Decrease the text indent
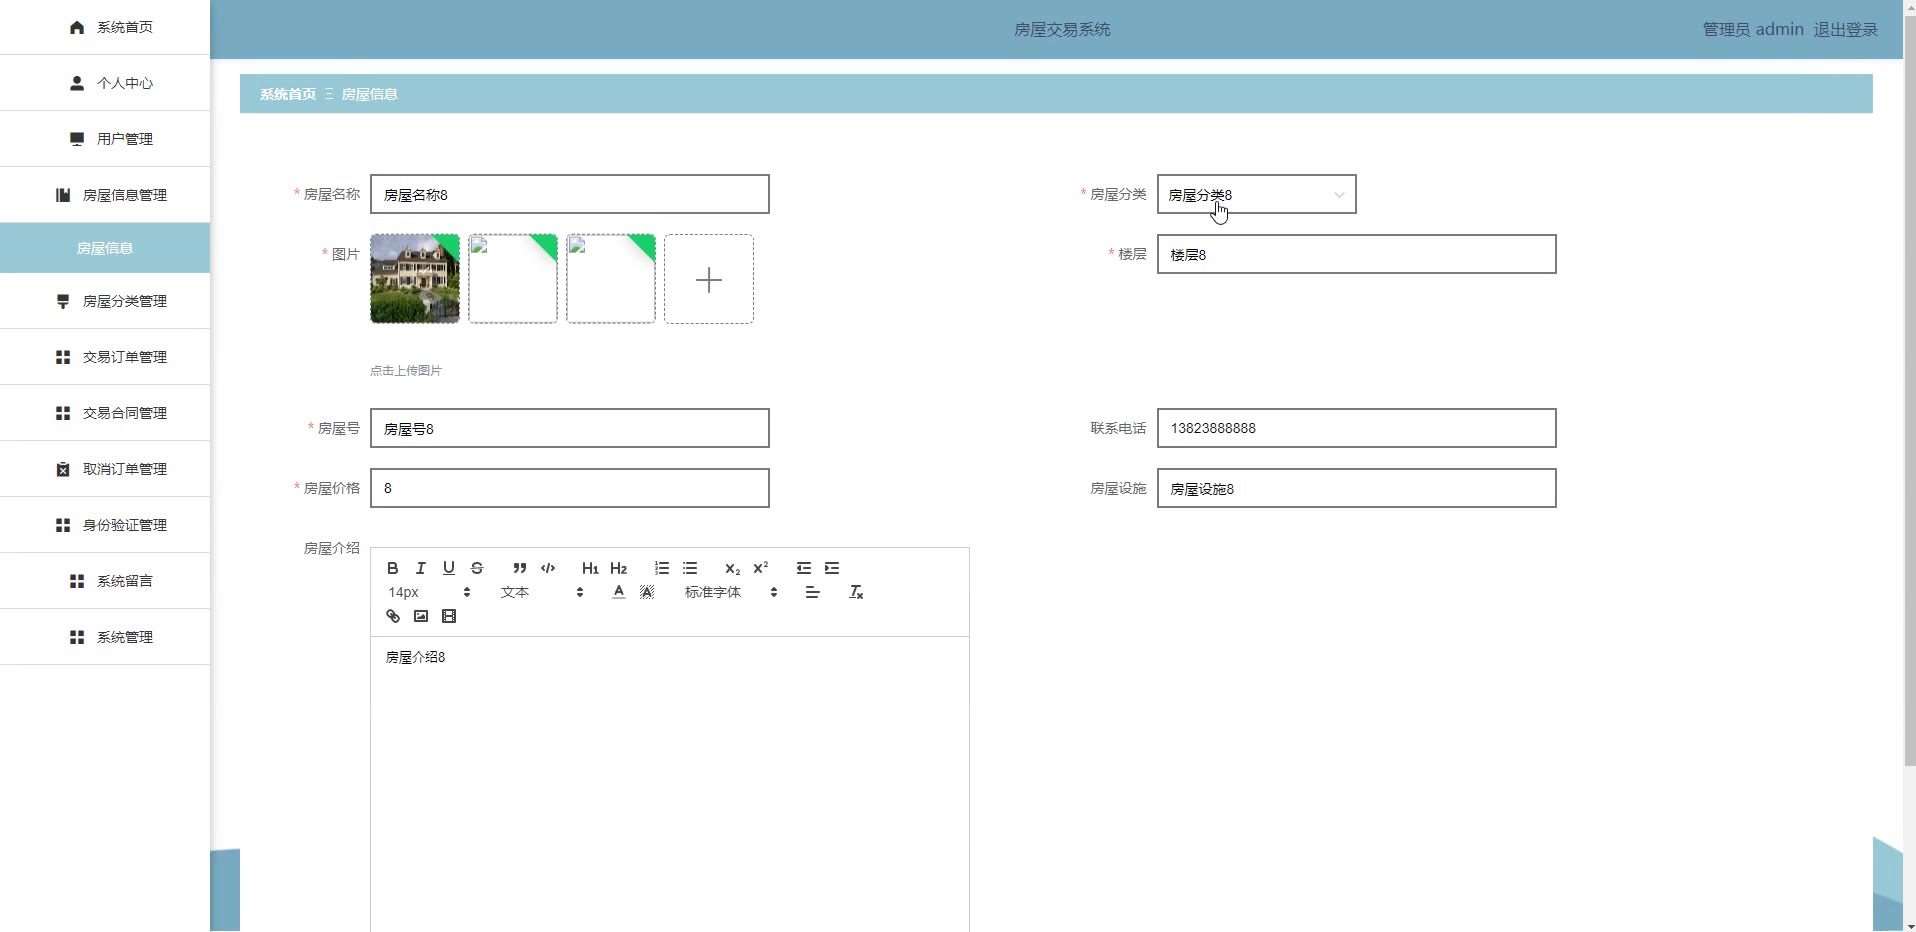 click(804, 568)
